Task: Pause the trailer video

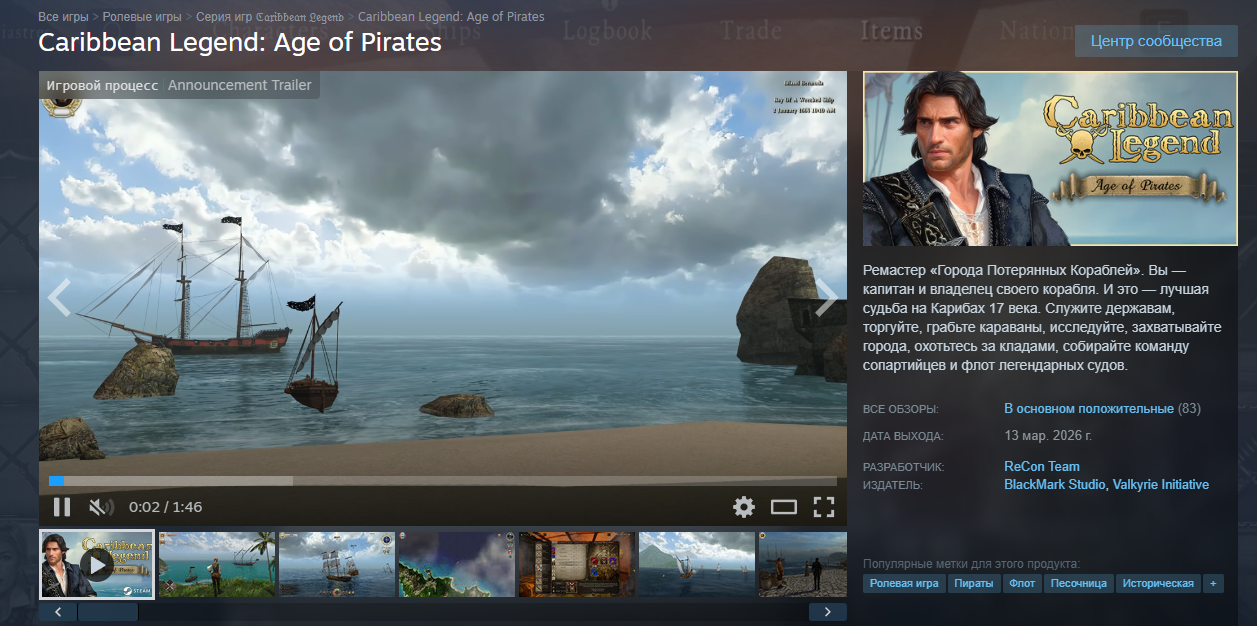Action: pyautogui.click(x=61, y=507)
